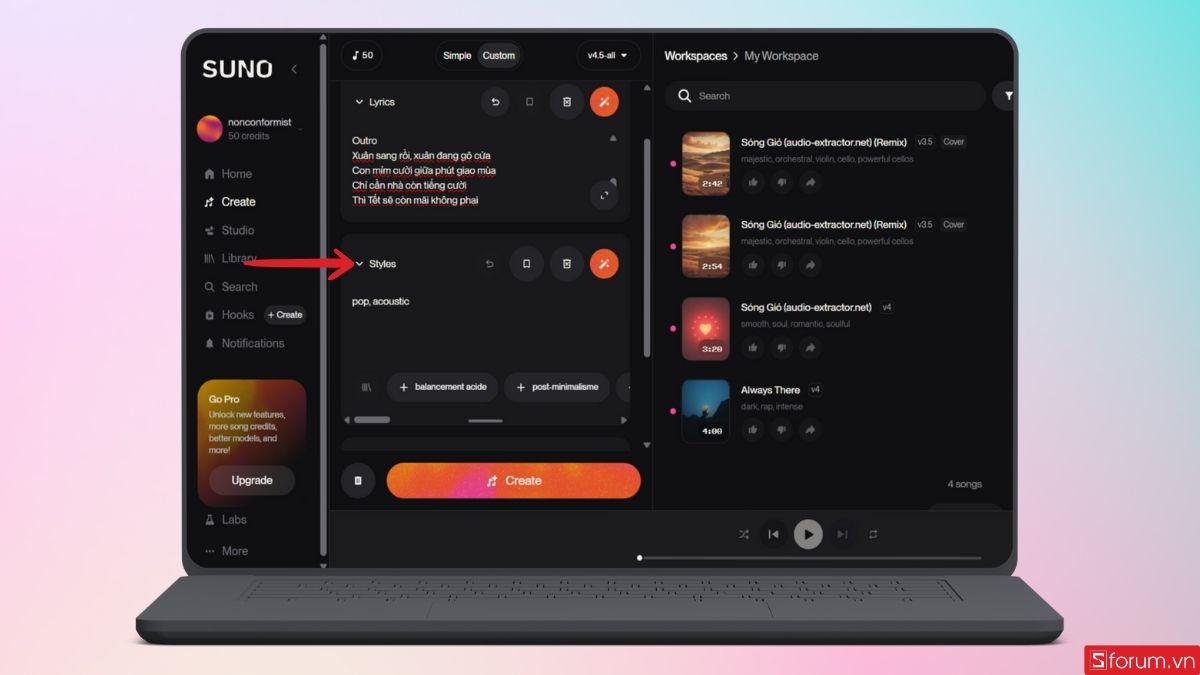Skip to the previous track

click(x=773, y=534)
